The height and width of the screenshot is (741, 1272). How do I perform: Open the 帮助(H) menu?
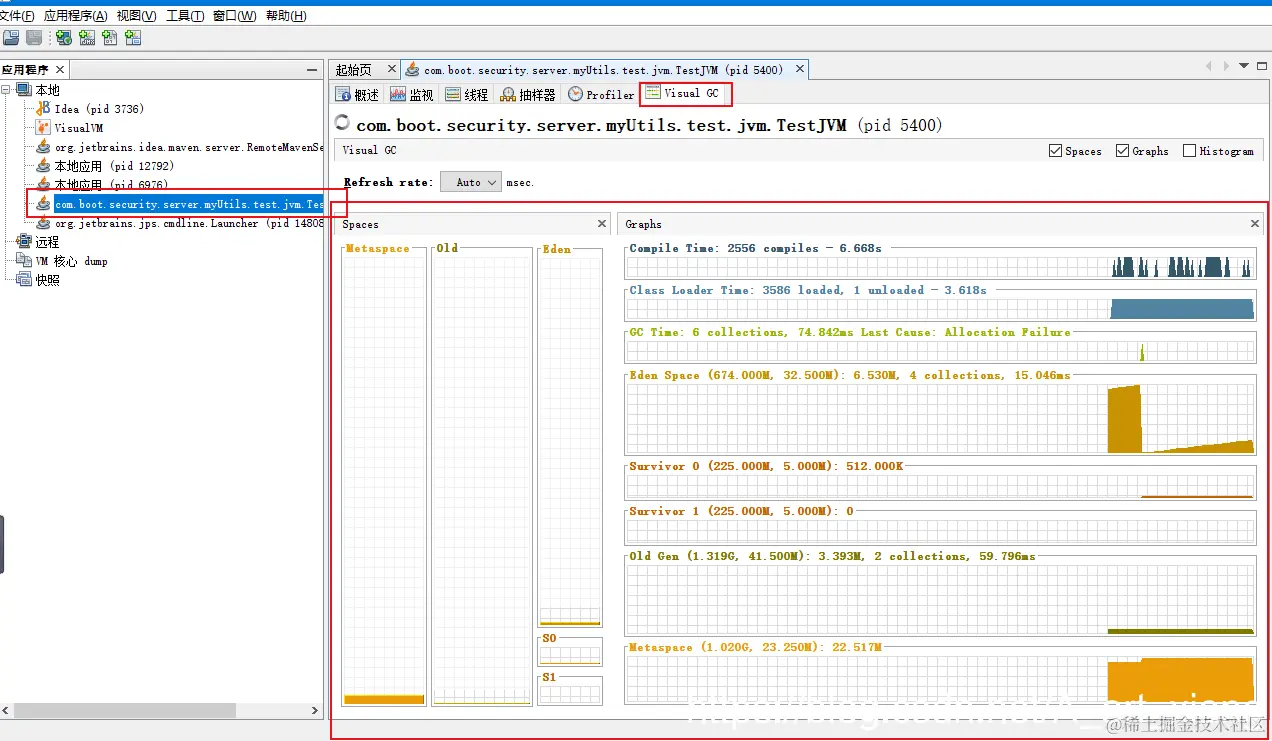click(x=286, y=16)
